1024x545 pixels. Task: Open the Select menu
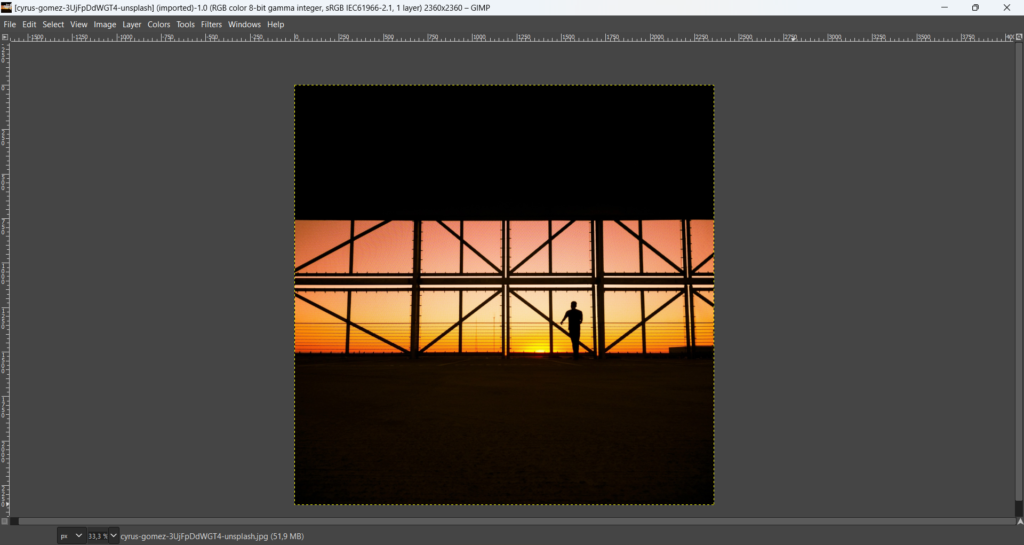(x=53, y=24)
